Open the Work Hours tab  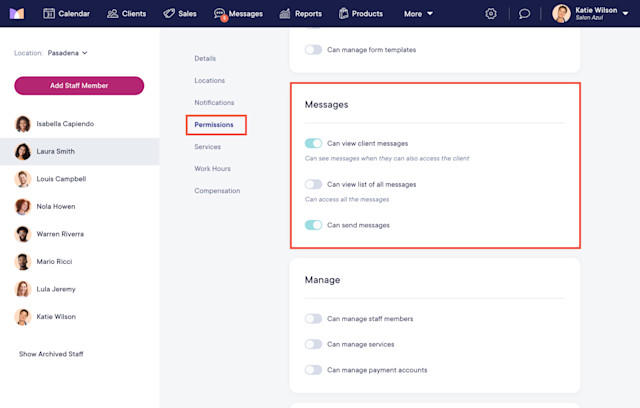click(x=212, y=169)
